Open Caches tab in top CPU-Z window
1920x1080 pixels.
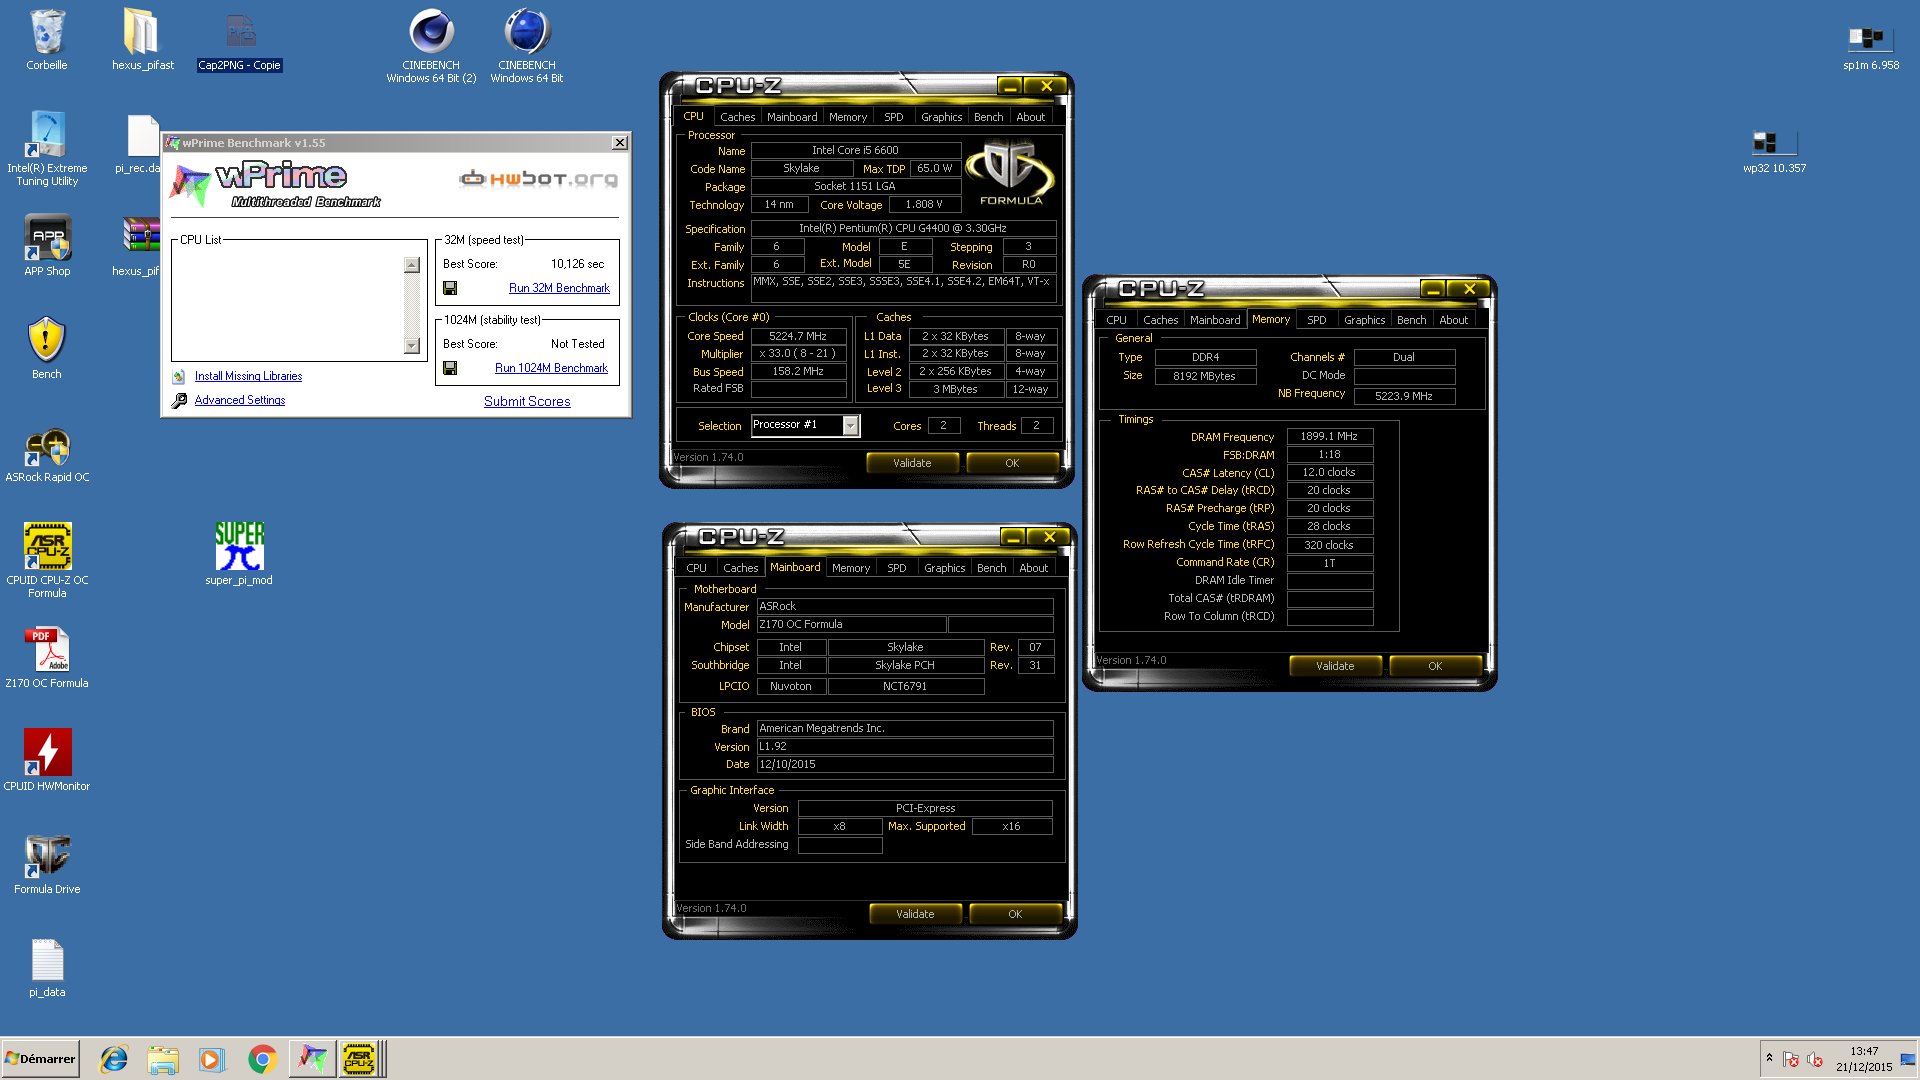(737, 117)
